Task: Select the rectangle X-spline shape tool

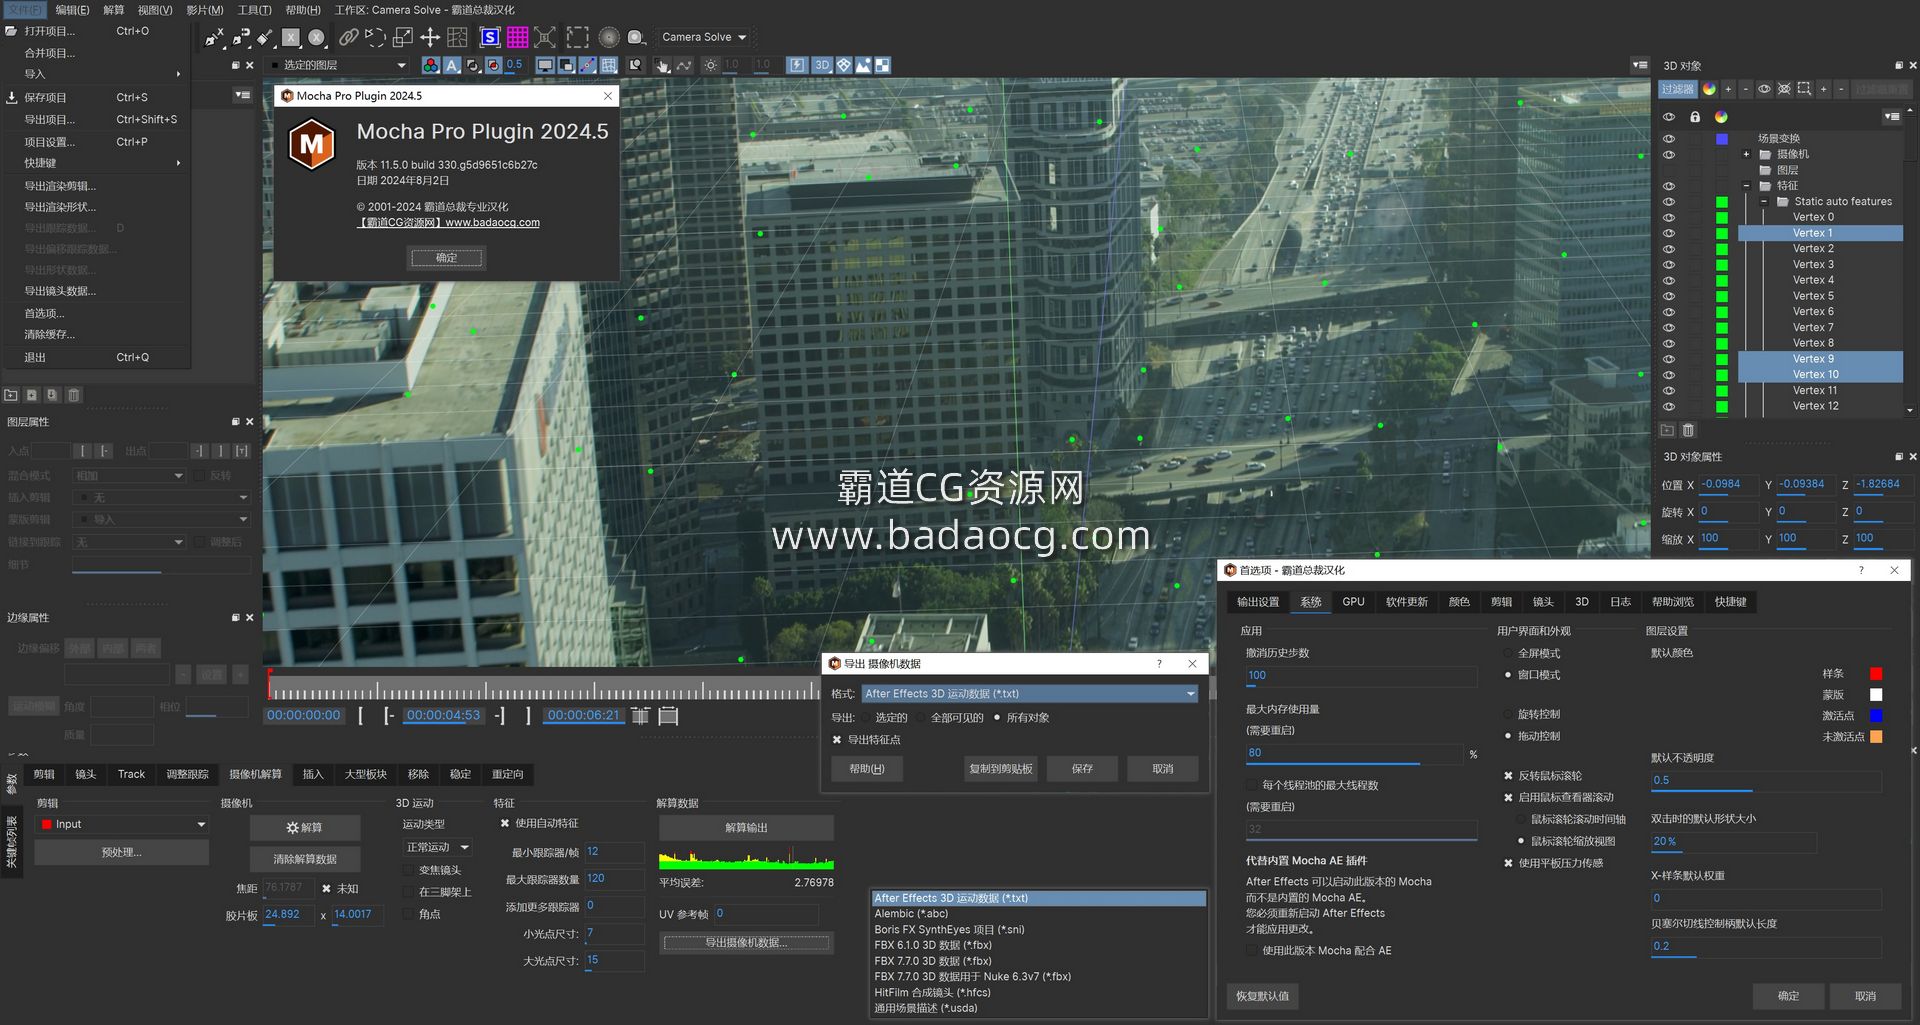Action: [291, 38]
